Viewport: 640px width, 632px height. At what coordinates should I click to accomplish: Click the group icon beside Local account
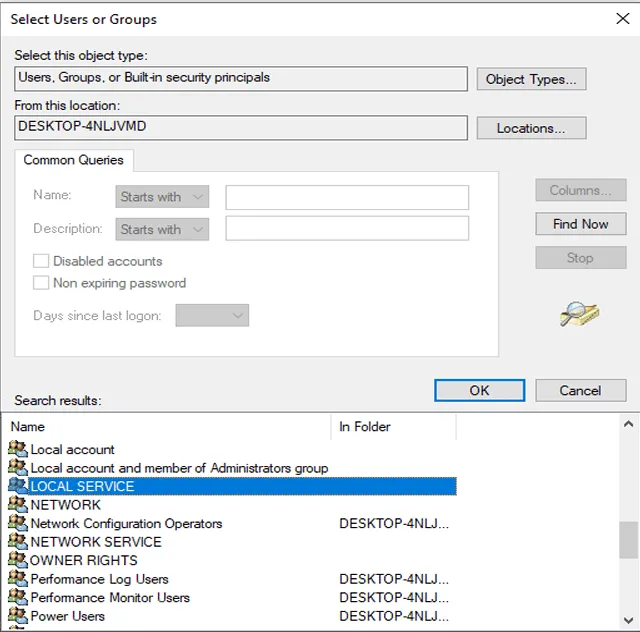tap(18, 449)
